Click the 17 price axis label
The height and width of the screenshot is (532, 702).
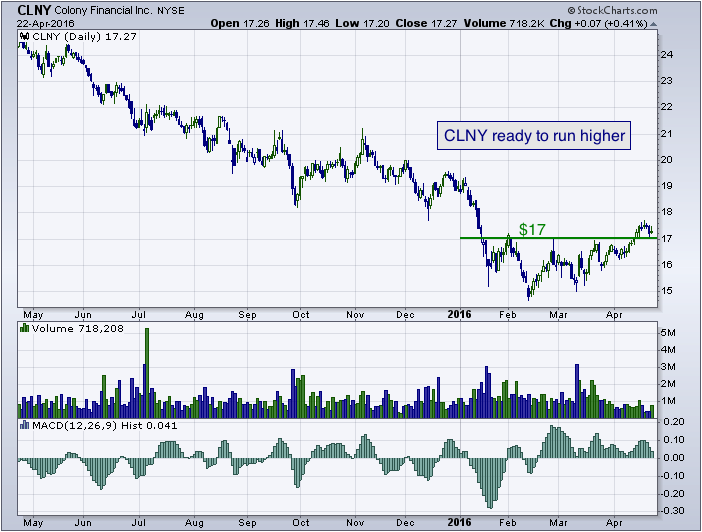(667, 238)
